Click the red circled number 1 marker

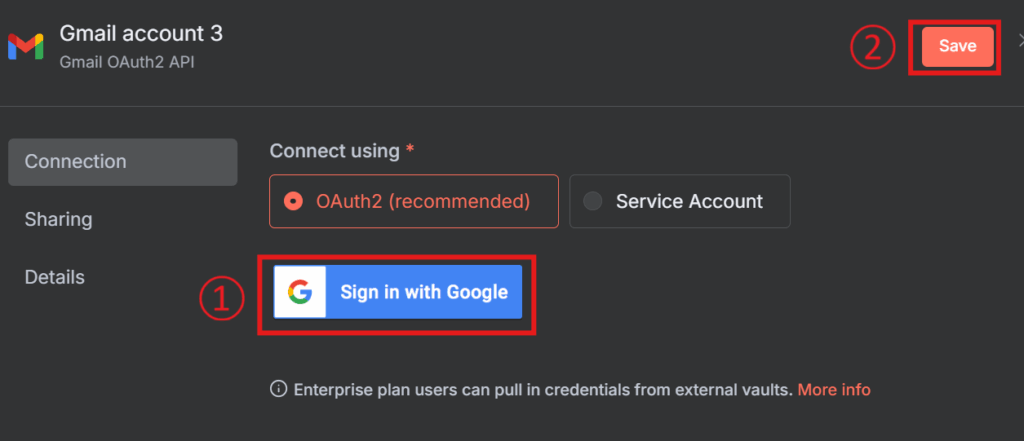[x=221, y=299]
